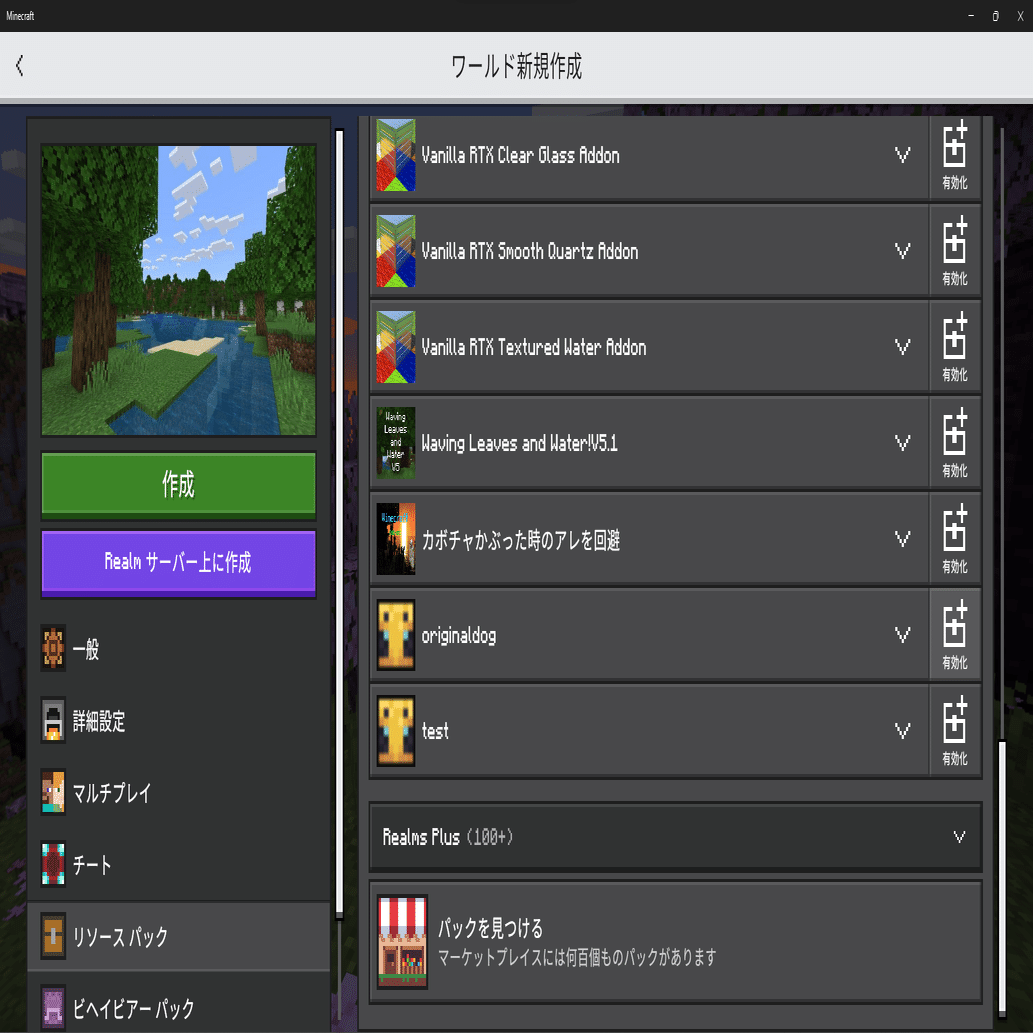This screenshot has width=1033, height=1033.
Task: Click the test pack icon
Action: (x=395, y=731)
